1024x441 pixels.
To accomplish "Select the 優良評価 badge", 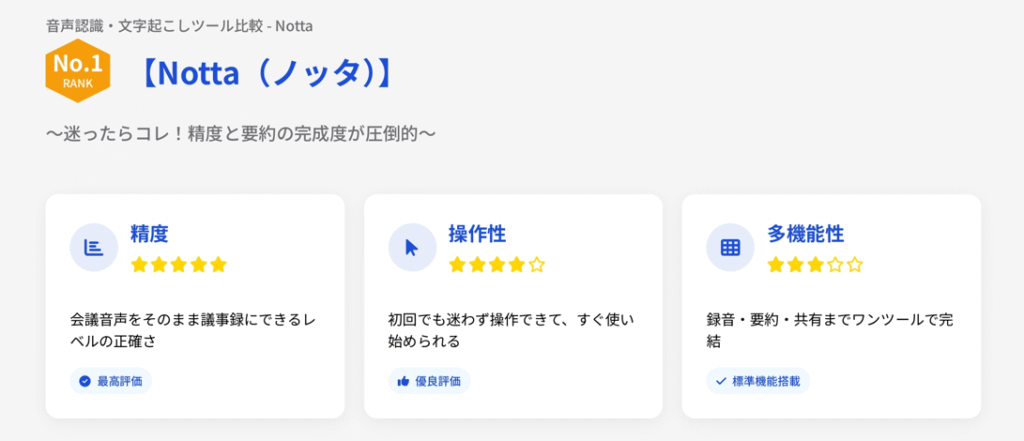I will coord(429,381).
